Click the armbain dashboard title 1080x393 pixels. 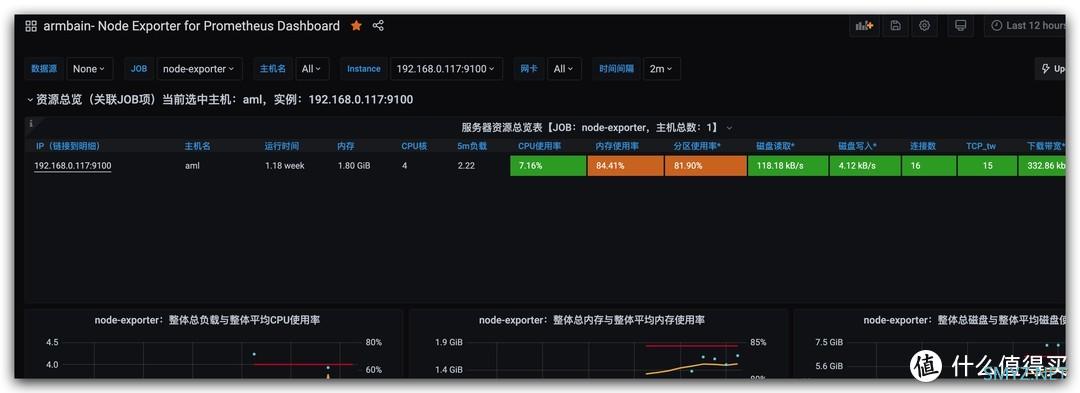coord(191,26)
